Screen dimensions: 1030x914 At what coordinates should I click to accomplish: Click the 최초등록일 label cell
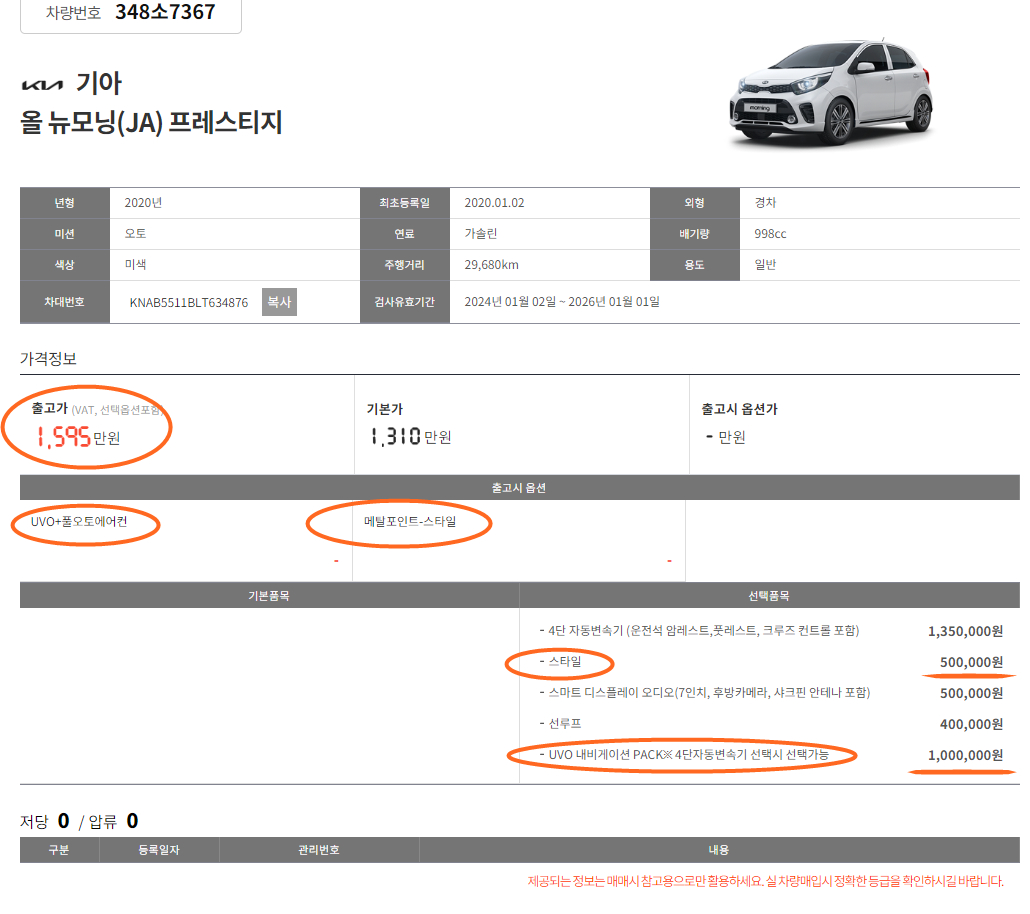click(x=405, y=203)
